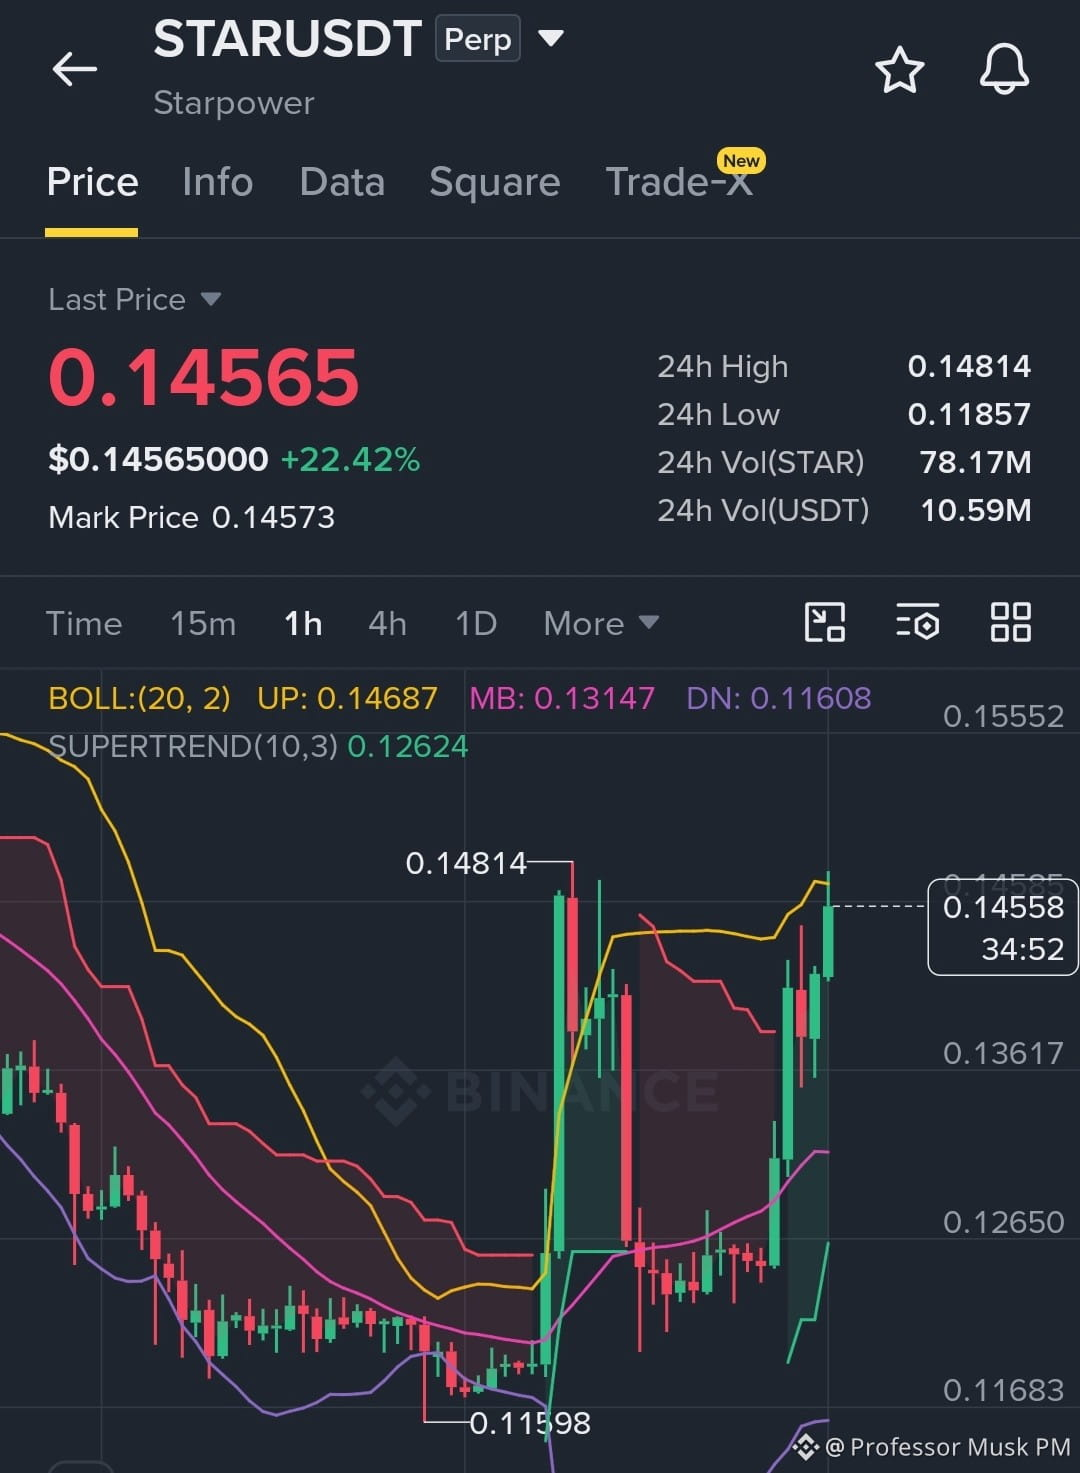Open the Last Price type dropdown
The width and height of the screenshot is (1080, 1473).
tap(210, 299)
